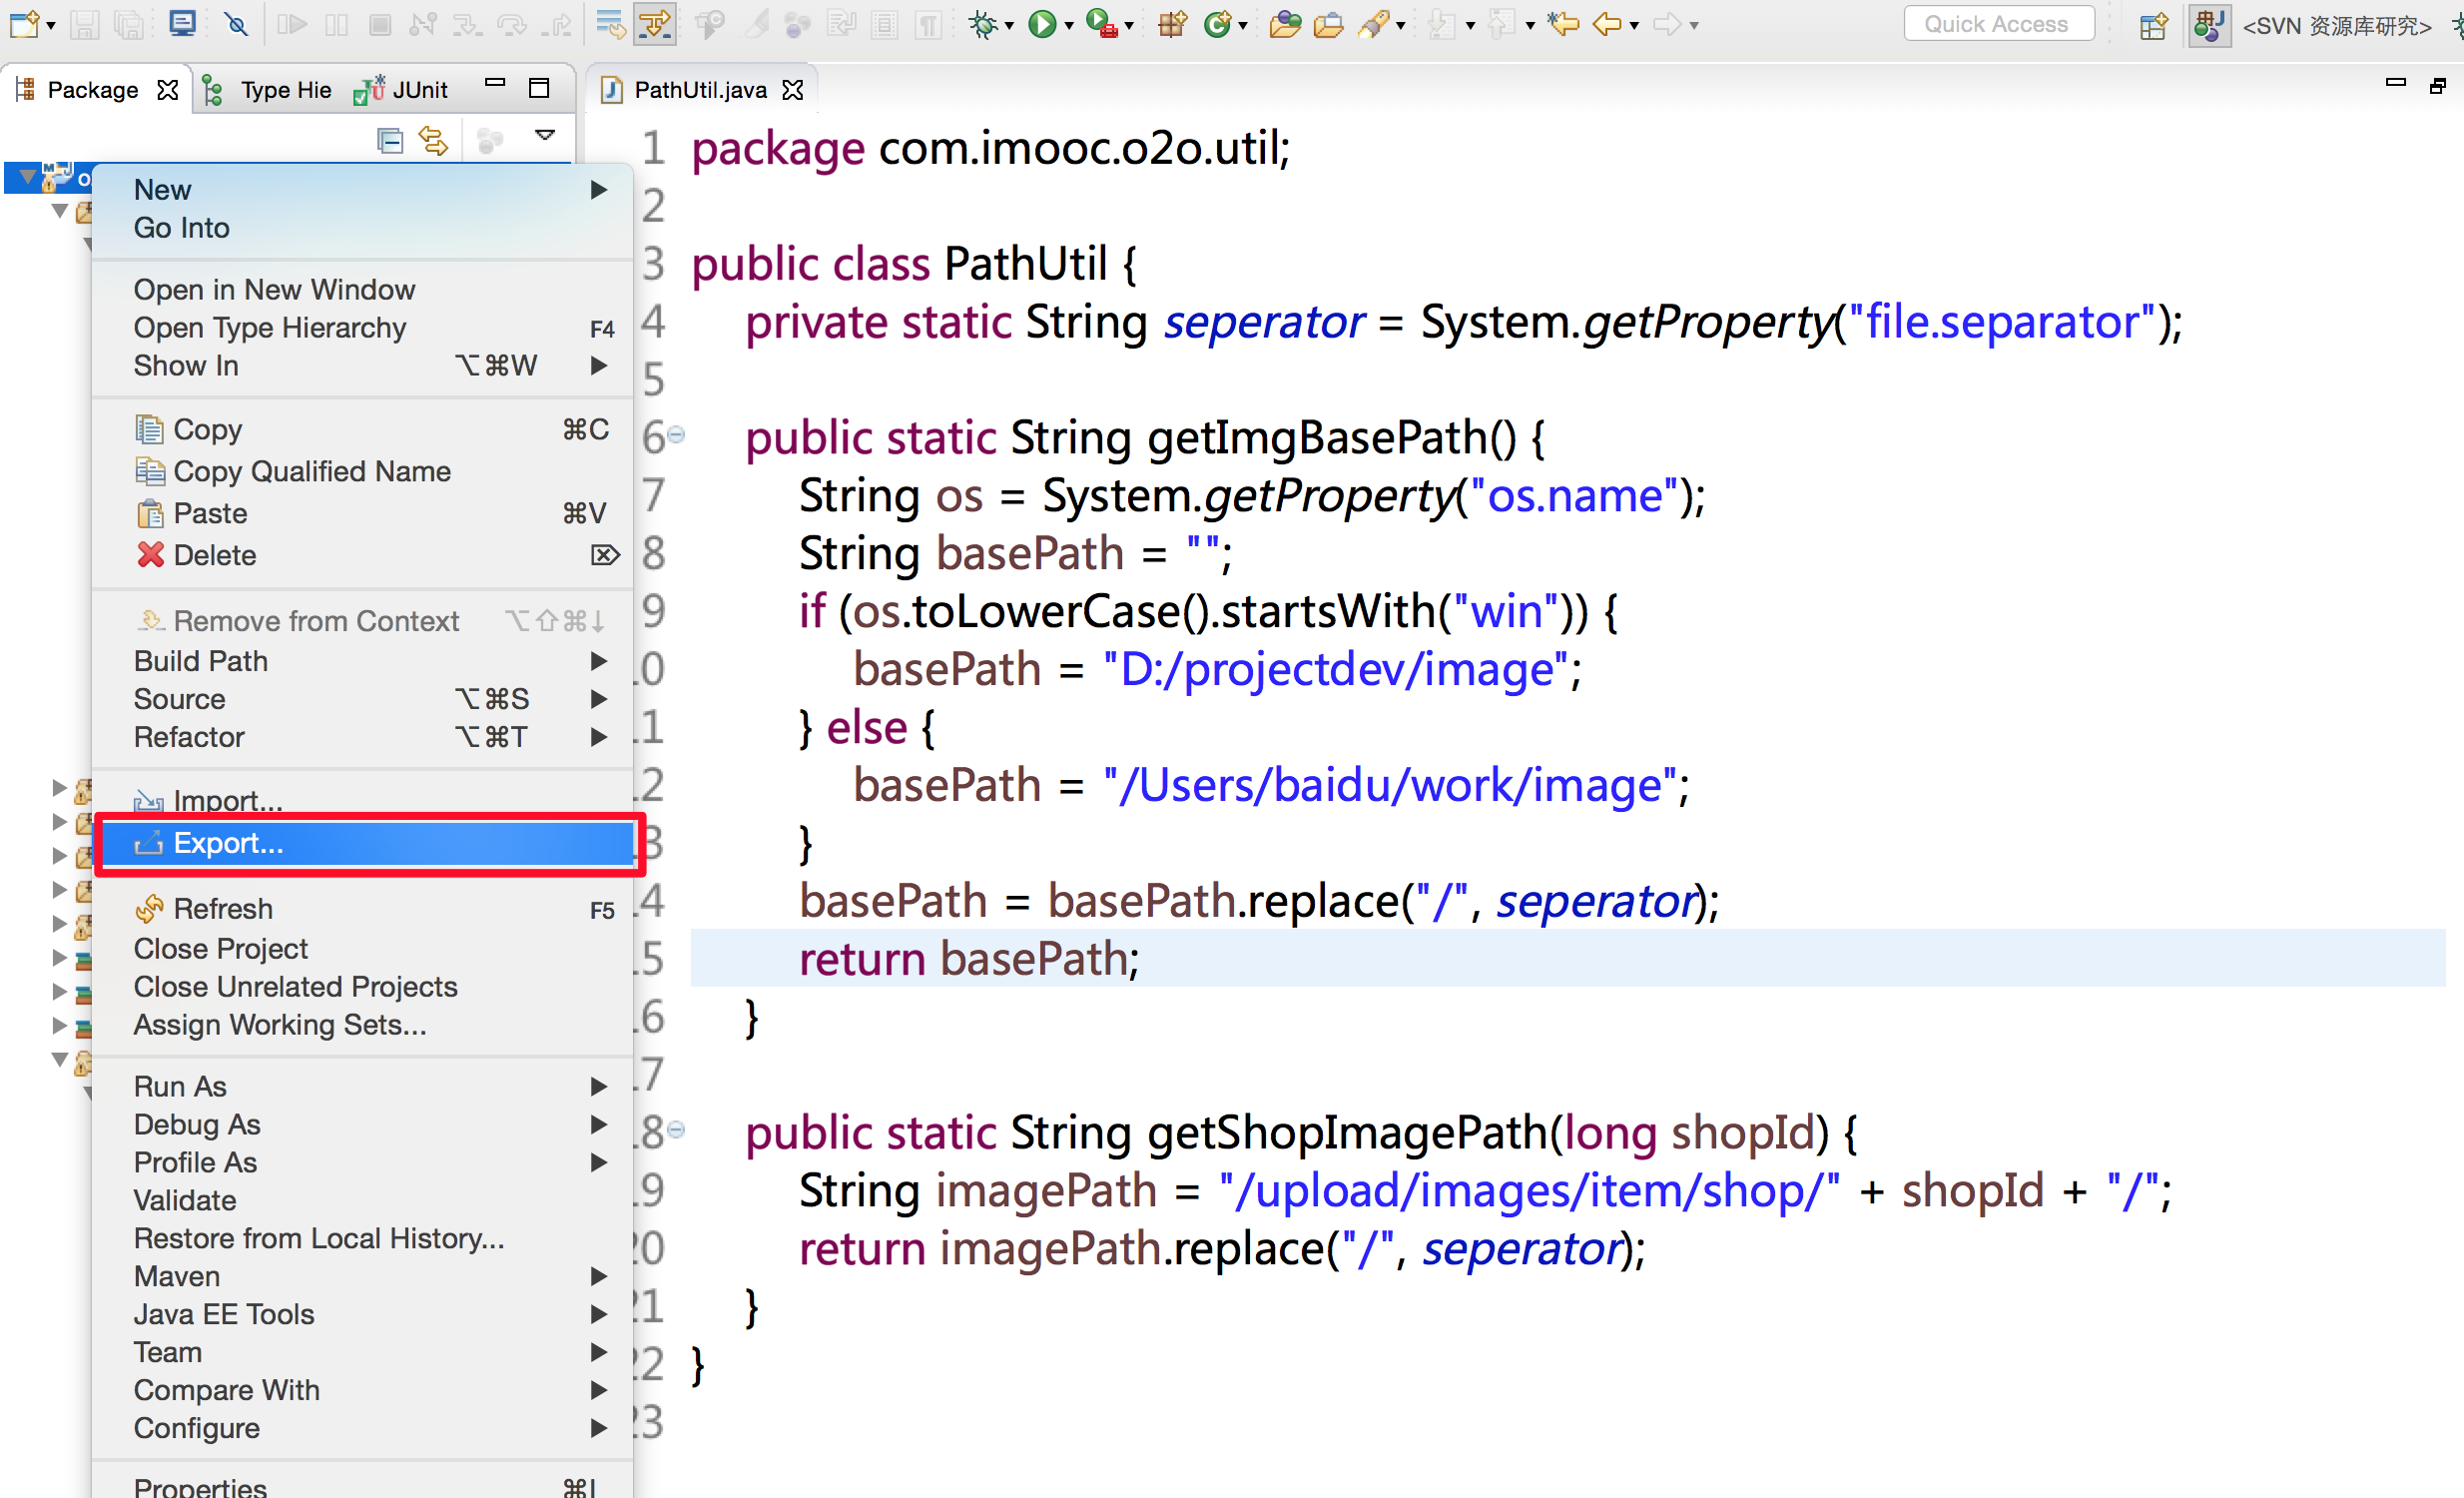Click Refresh in the context menu

pyautogui.click(x=222, y=908)
